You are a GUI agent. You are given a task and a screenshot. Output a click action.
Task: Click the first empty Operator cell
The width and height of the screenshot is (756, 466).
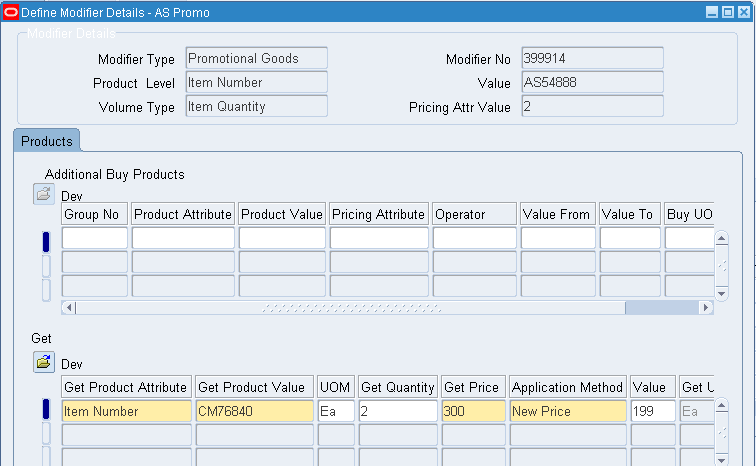[474, 238]
